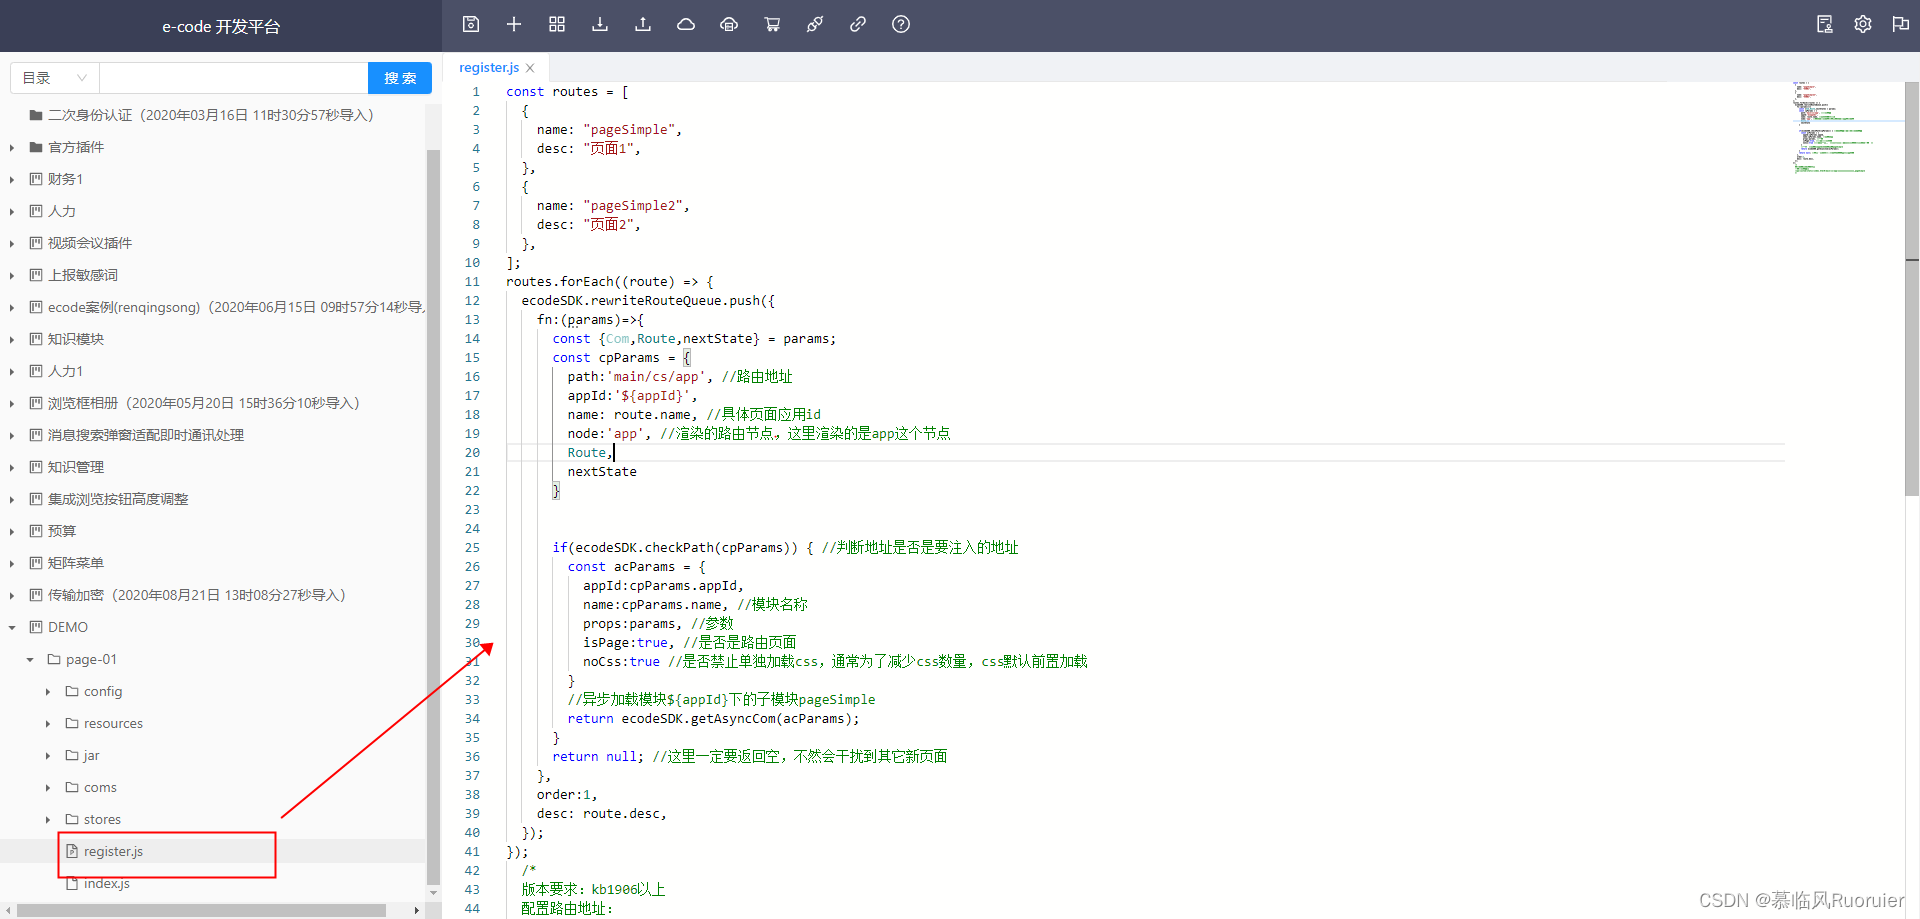The image size is (1920, 919).
Task: Expand the resources folder arrow
Action: (48, 724)
